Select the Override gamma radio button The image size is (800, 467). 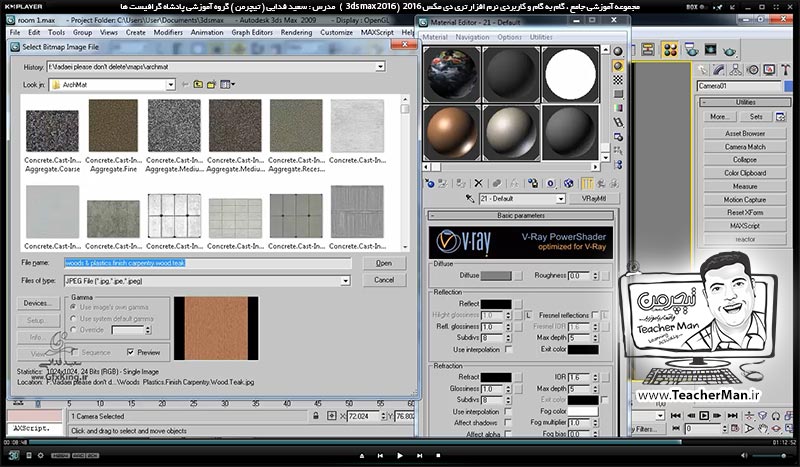[73, 330]
